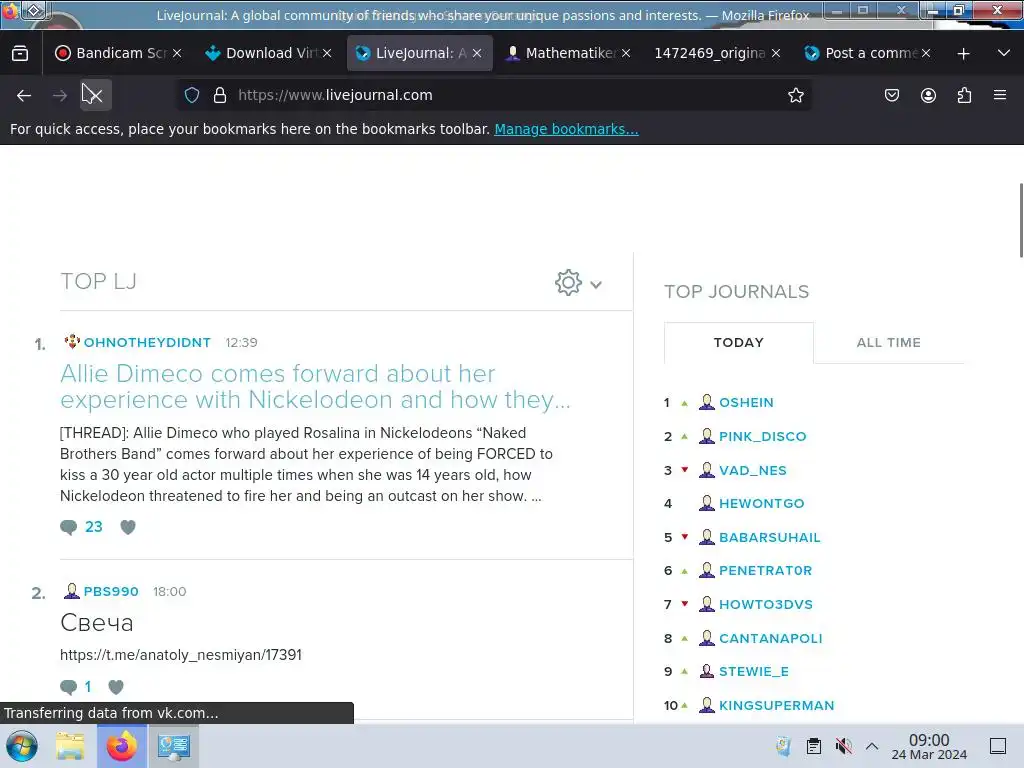Open BABARSUHAIL journal link

click(769, 537)
